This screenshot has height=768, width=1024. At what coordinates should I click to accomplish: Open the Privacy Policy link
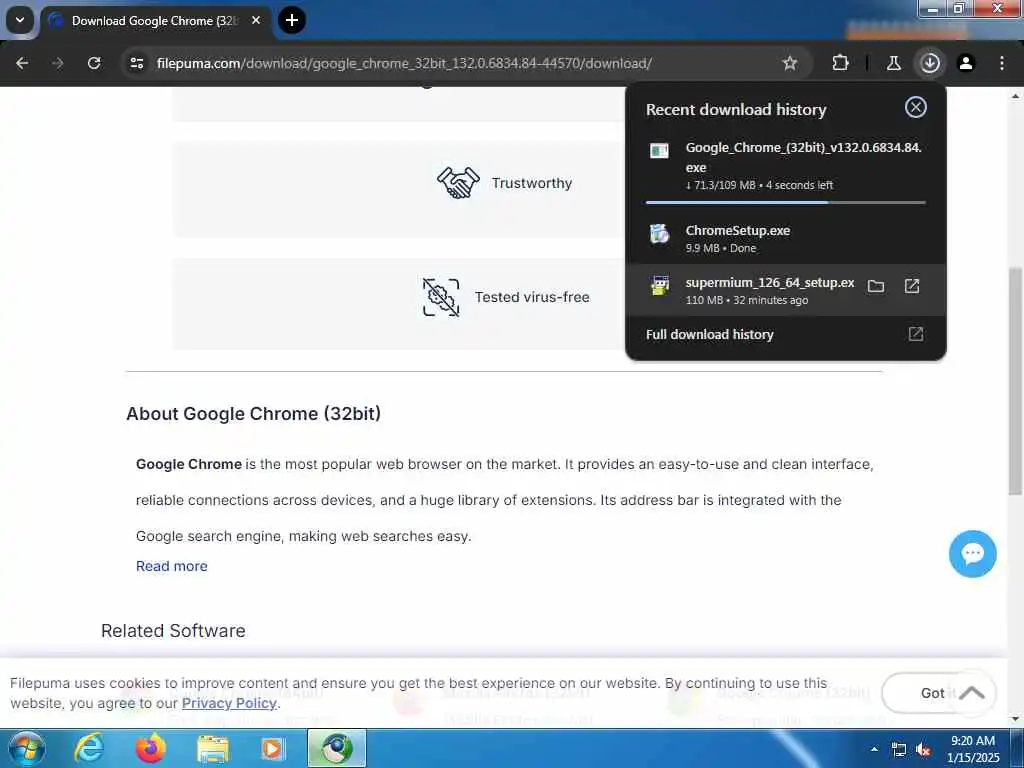tap(229, 703)
